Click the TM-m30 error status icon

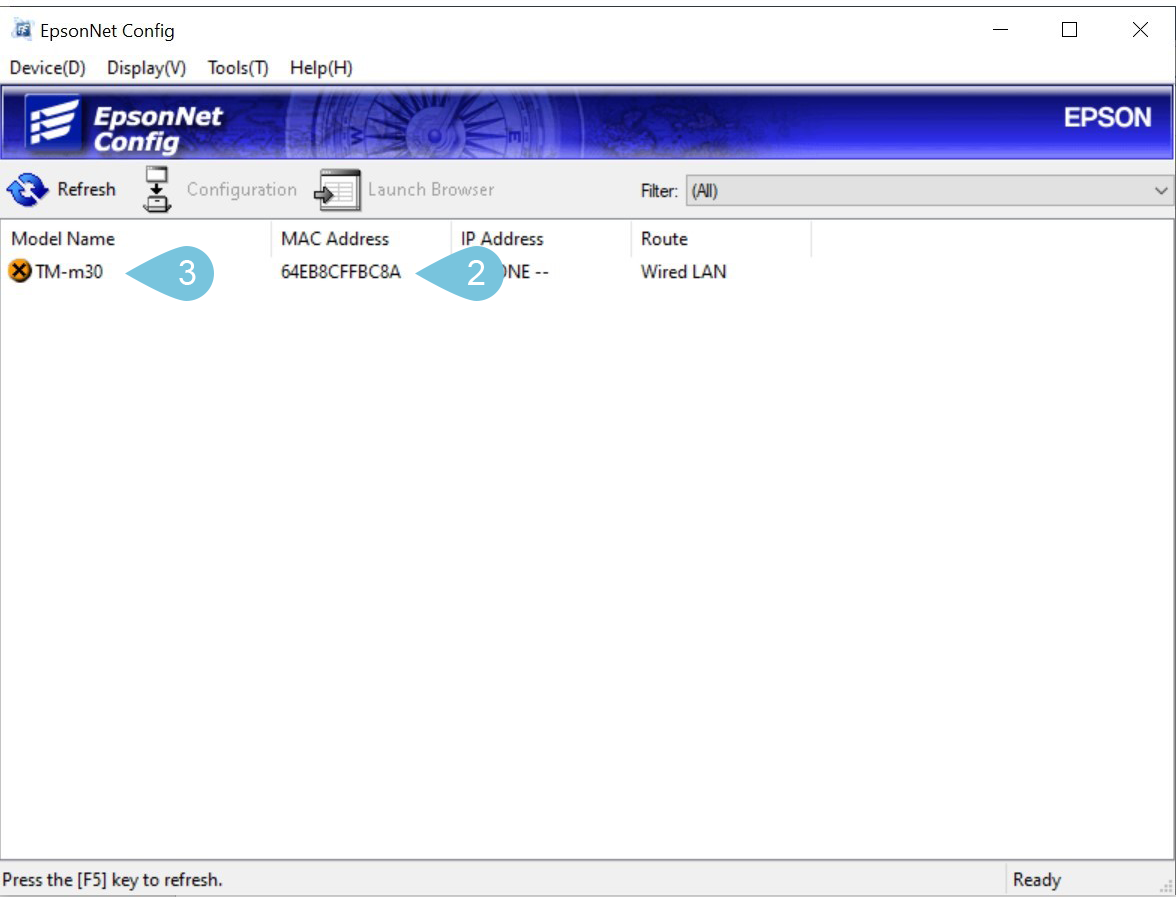pyautogui.click(x=18, y=271)
